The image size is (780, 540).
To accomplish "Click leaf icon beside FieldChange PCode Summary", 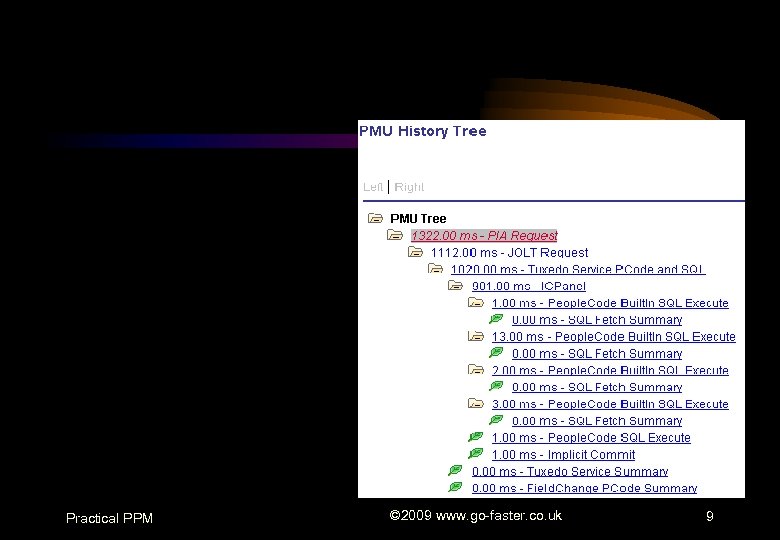I will (x=455, y=487).
